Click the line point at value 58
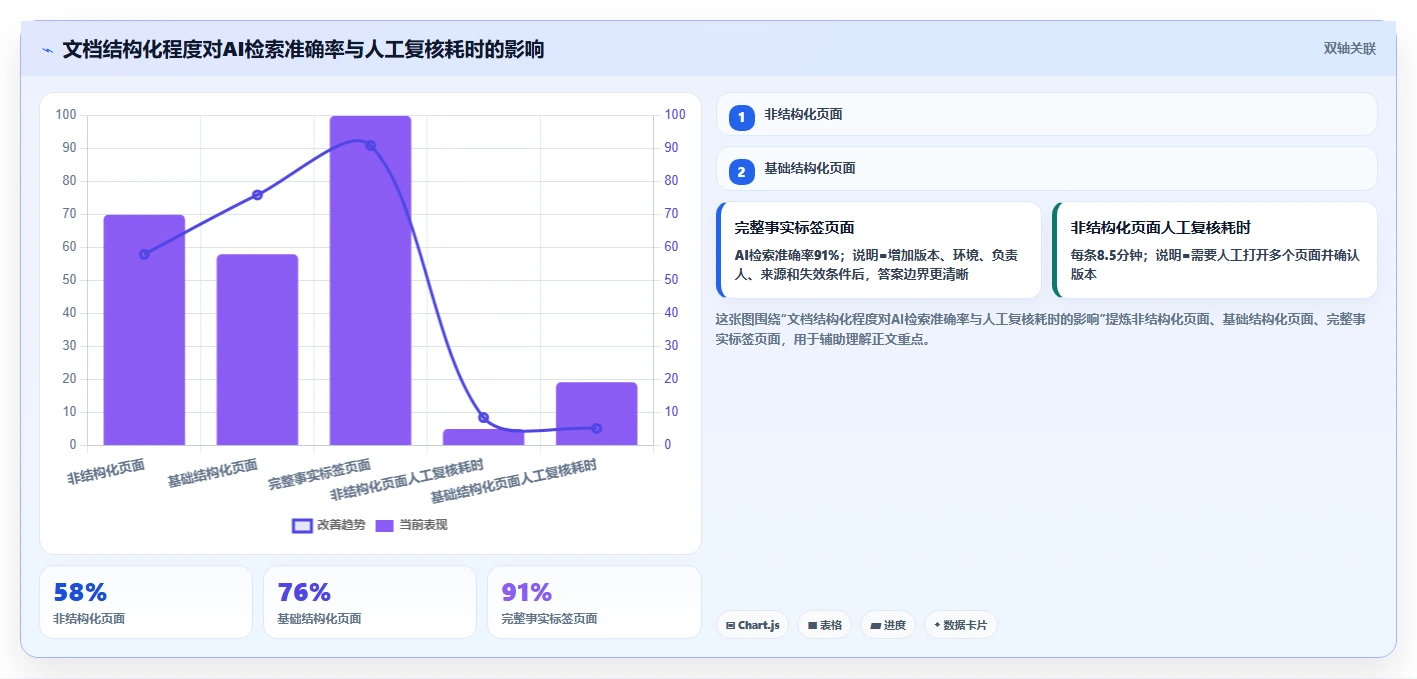 (144, 254)
